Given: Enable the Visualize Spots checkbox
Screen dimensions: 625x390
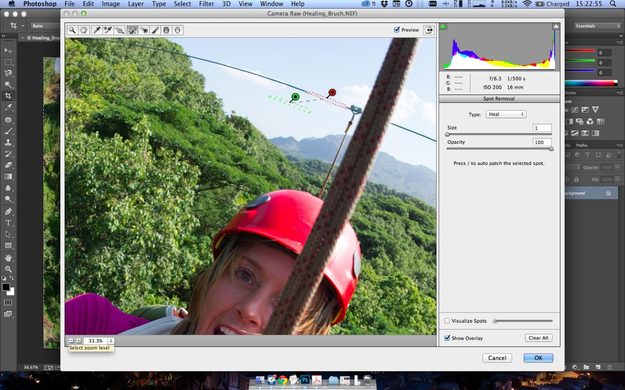Looking at the screenshot, I should [447, 321].
